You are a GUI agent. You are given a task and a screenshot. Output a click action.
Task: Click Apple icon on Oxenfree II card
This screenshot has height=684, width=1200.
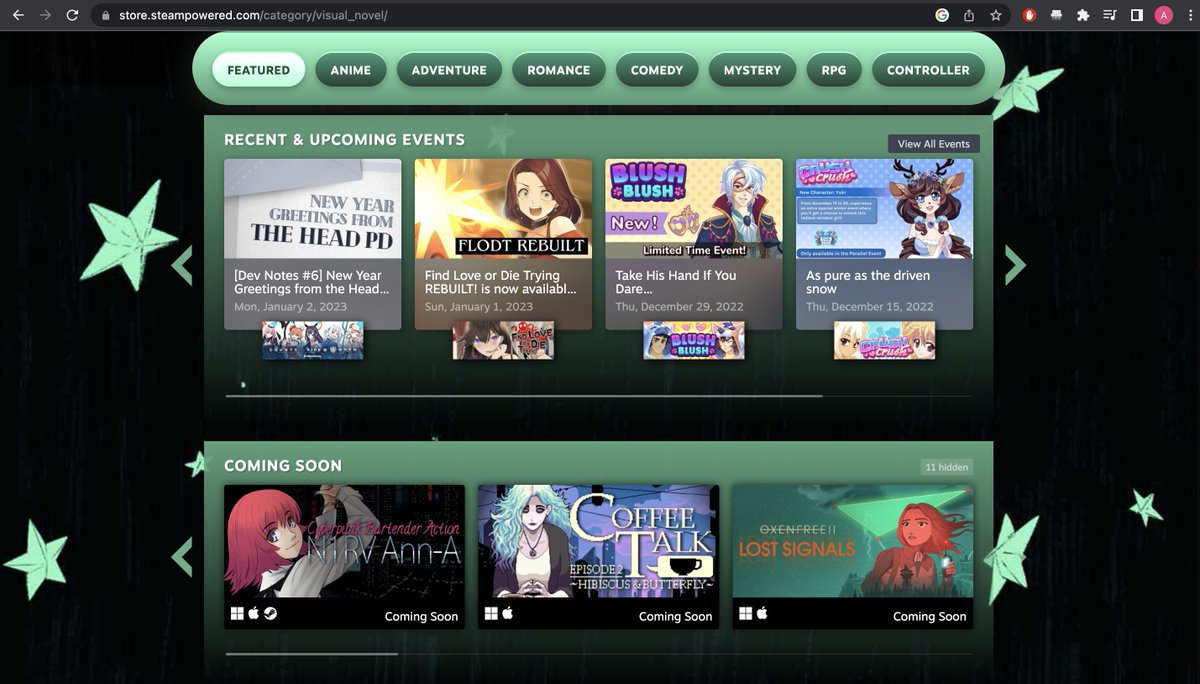761,612
